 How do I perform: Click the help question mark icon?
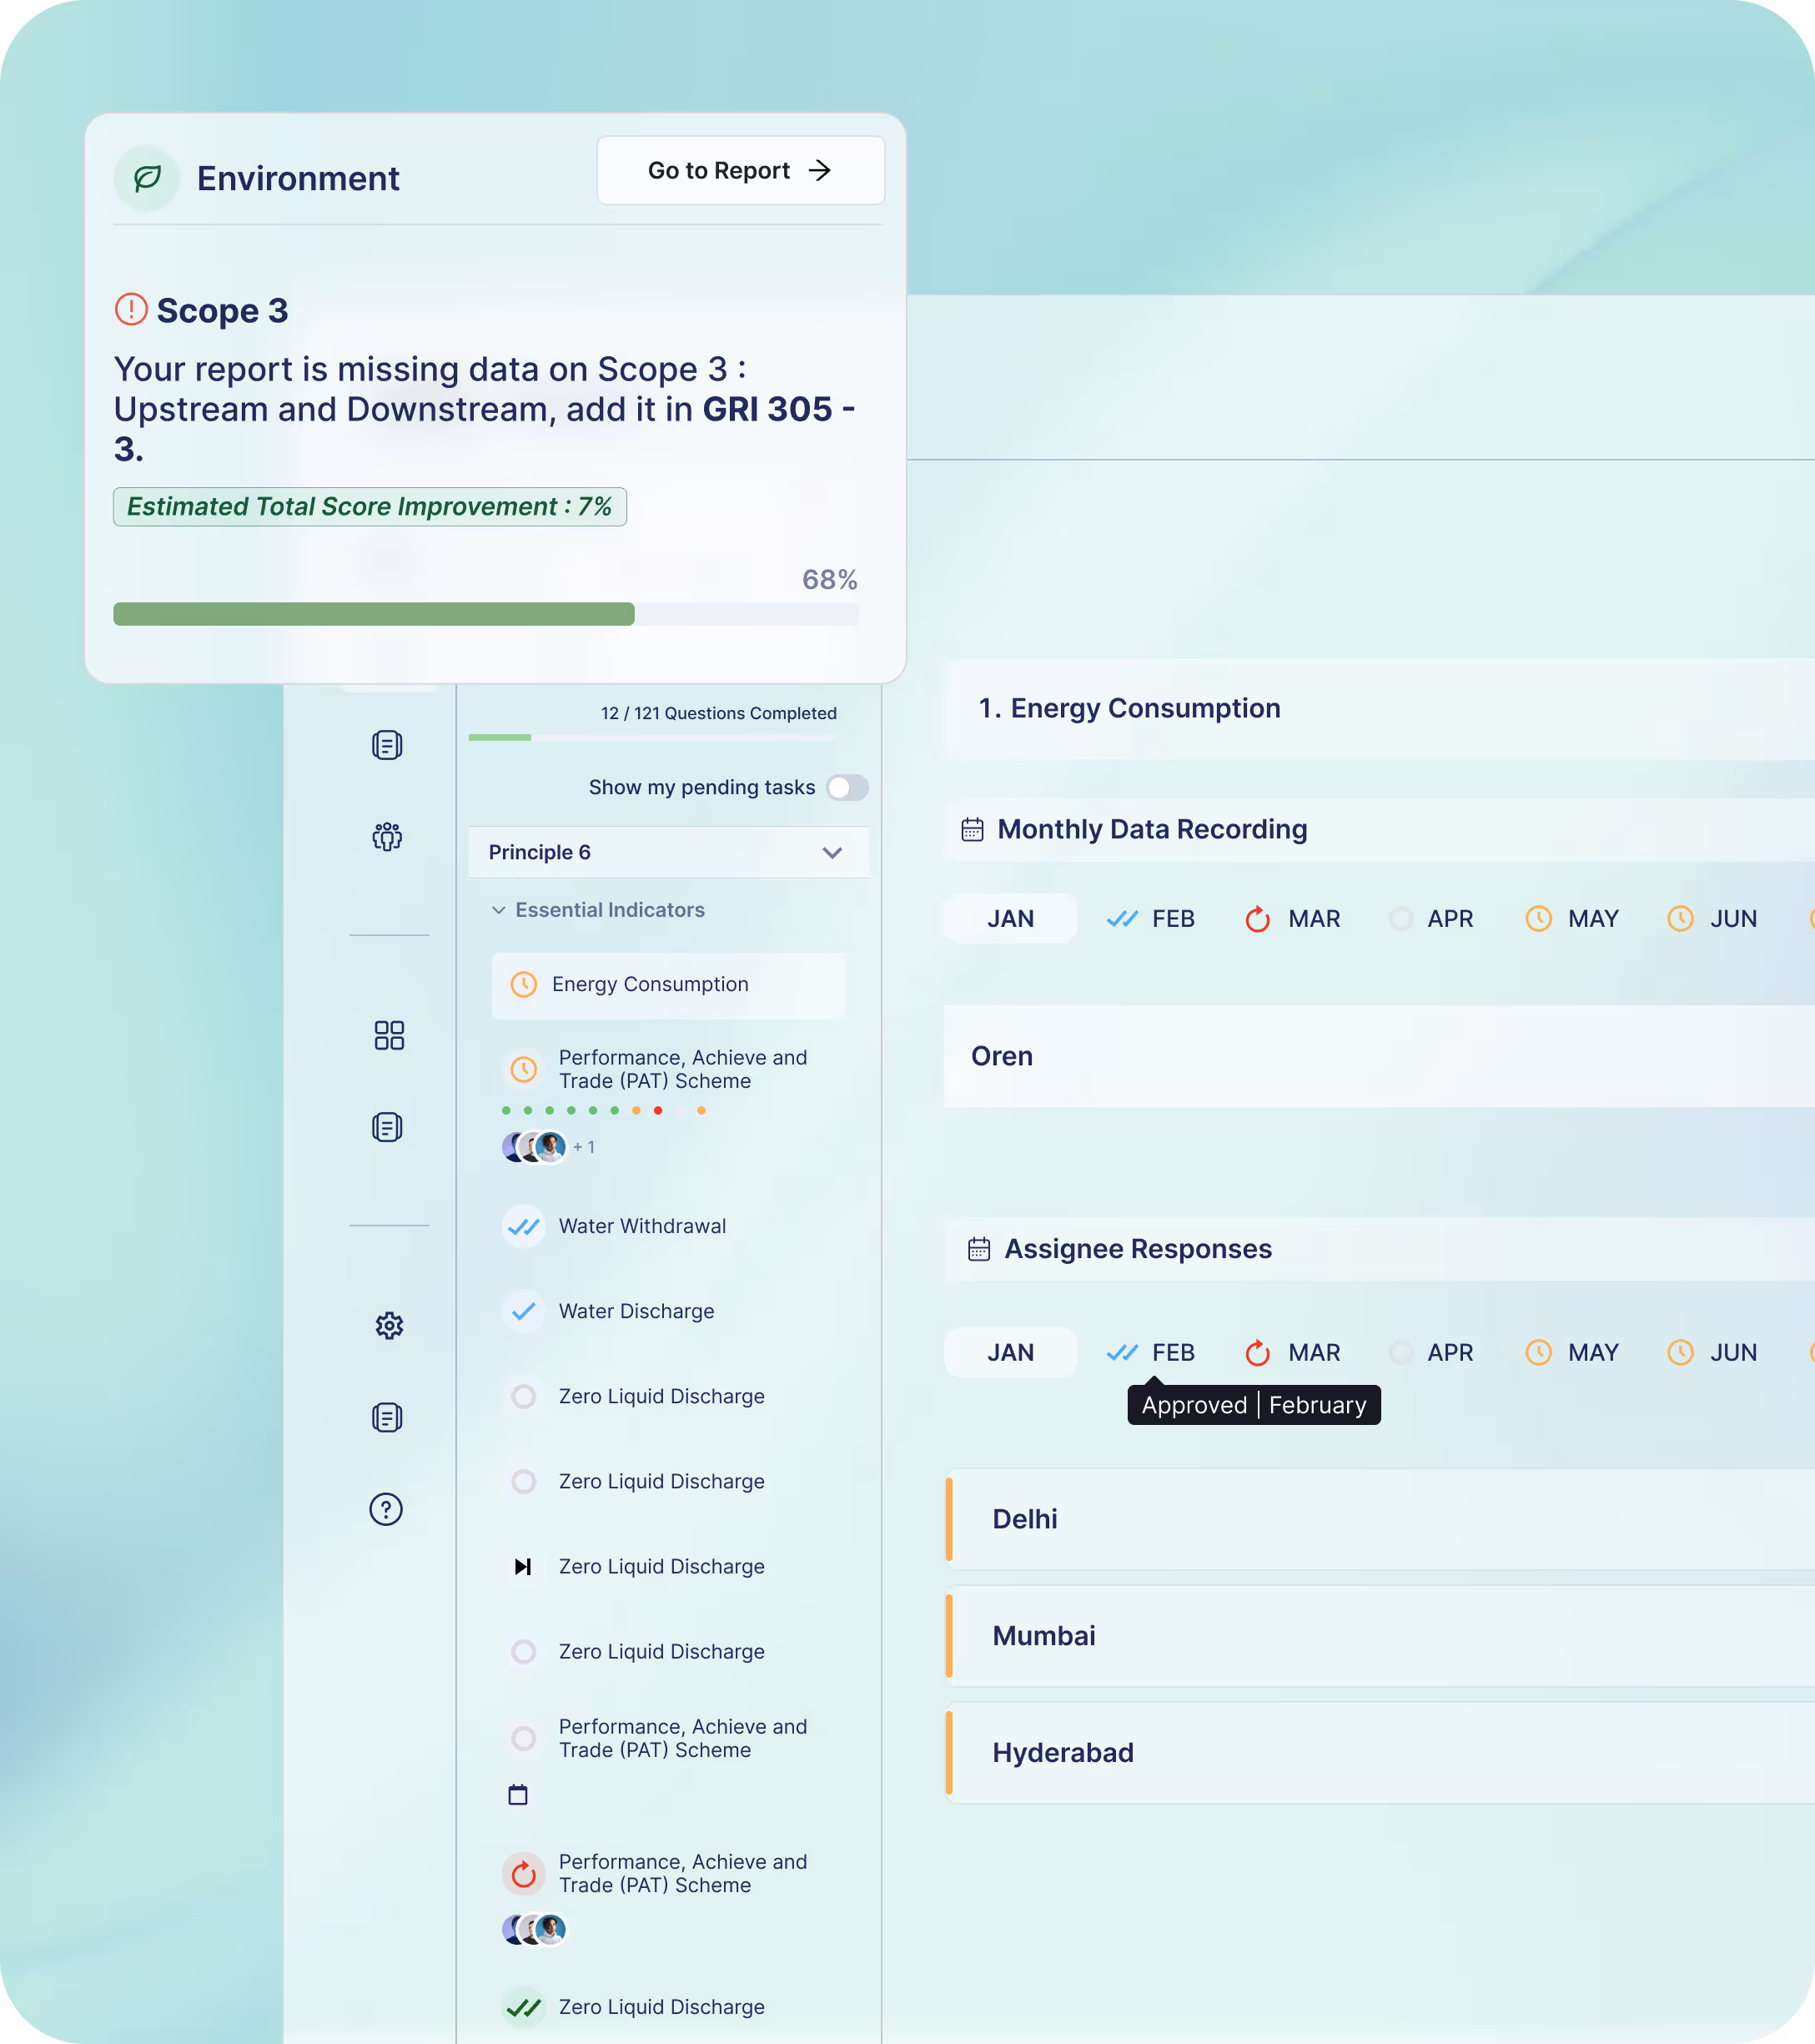389,1509
